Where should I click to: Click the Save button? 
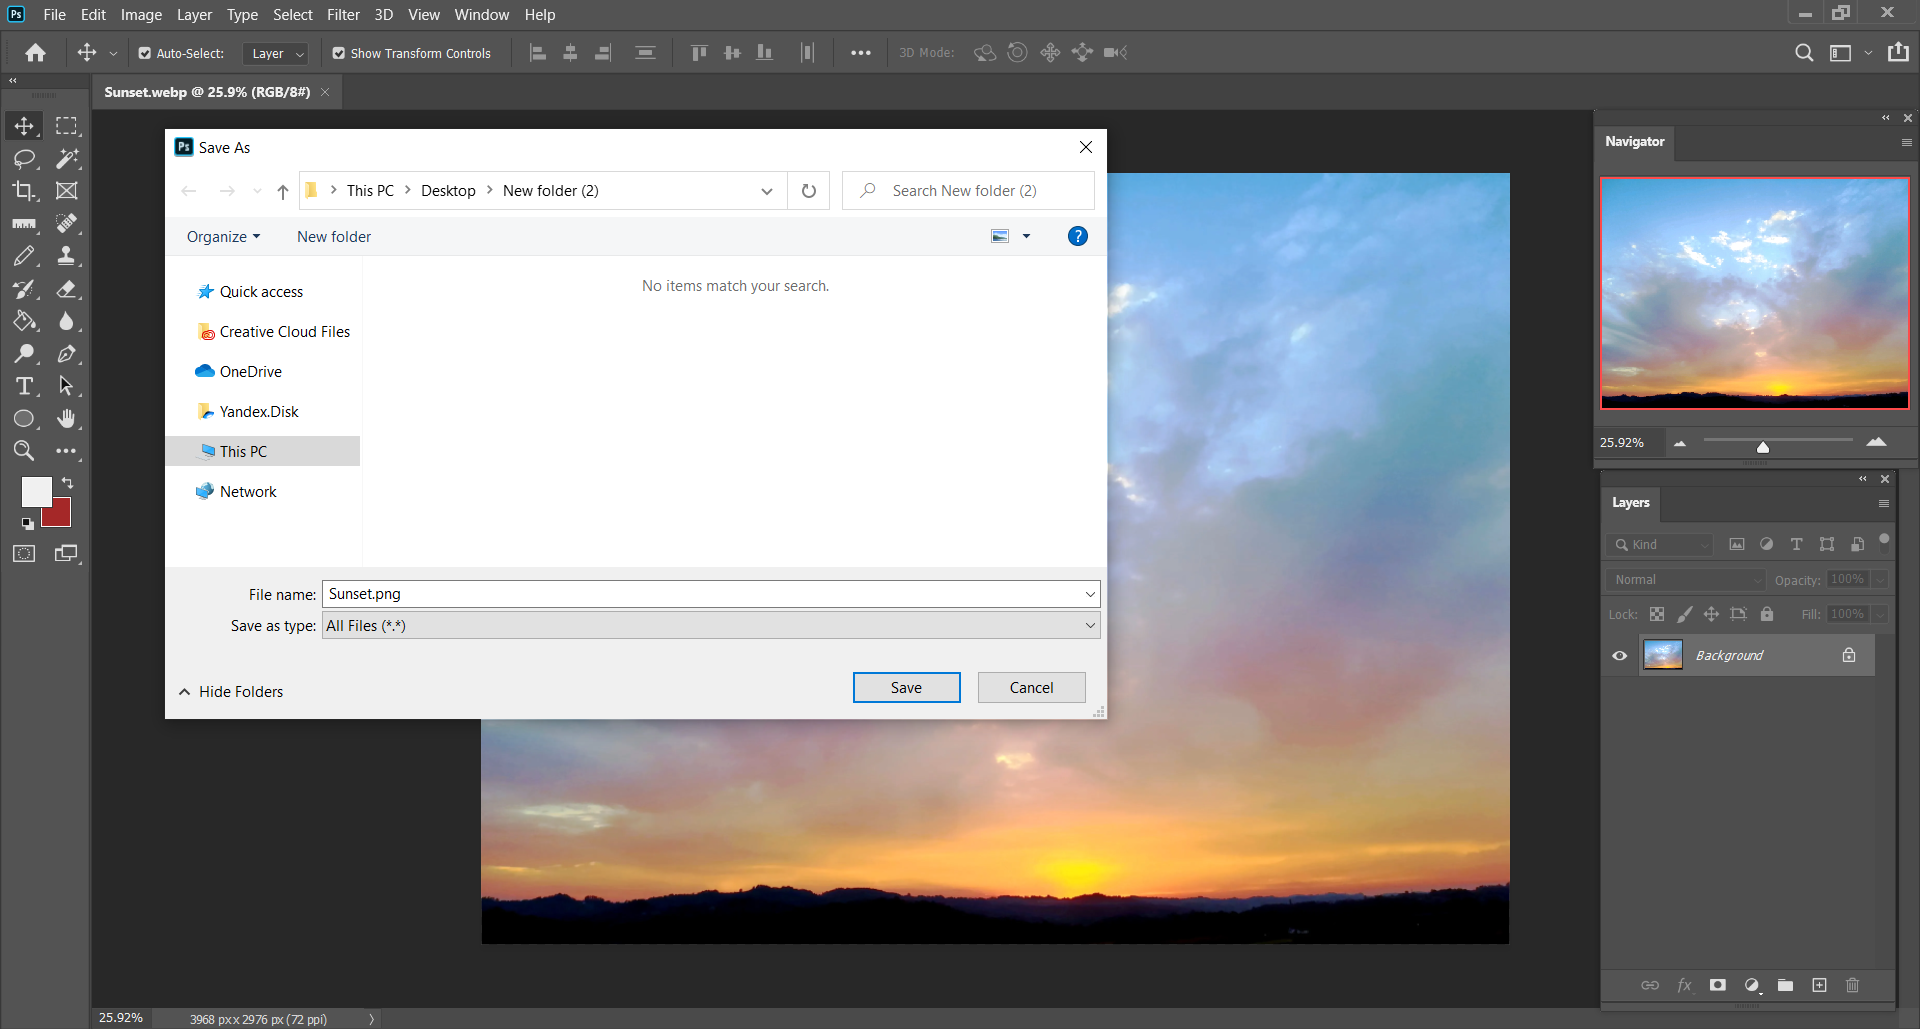pos(906,688)
